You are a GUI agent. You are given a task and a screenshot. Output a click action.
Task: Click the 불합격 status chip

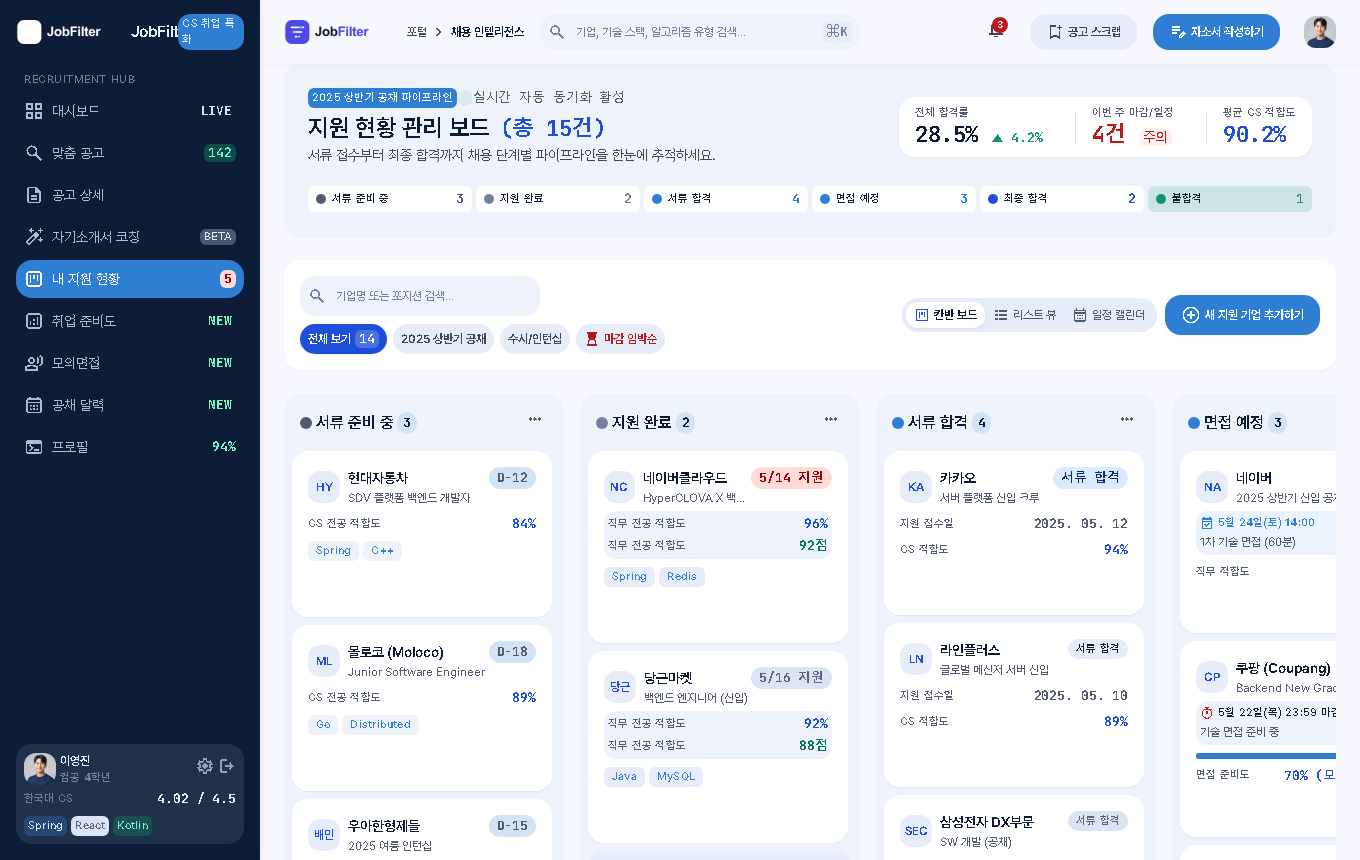pyautogui.click(x=1230, y=199)
